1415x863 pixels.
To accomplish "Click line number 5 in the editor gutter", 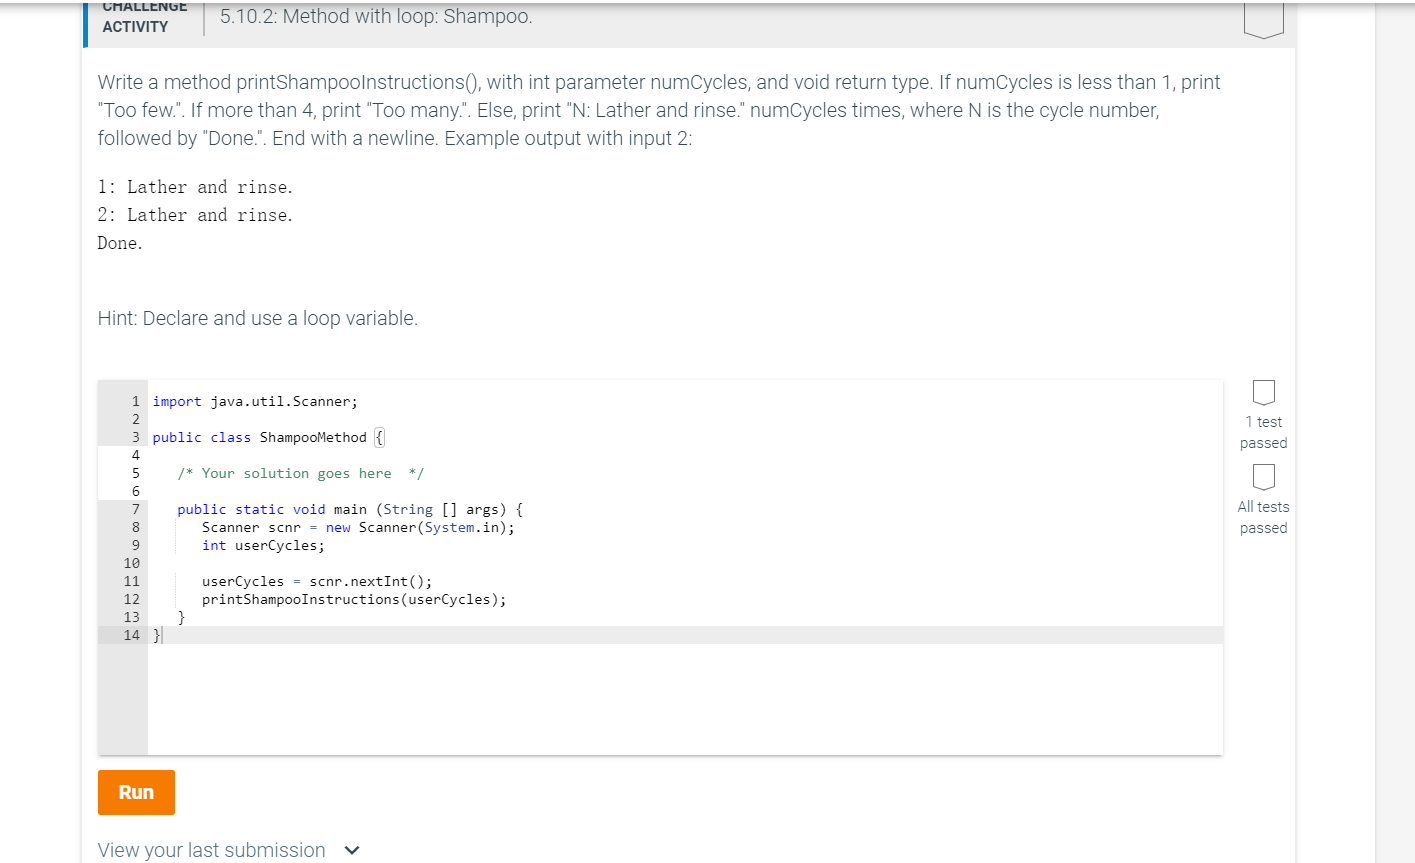I will pyautogui.click(x=134, y=473).
